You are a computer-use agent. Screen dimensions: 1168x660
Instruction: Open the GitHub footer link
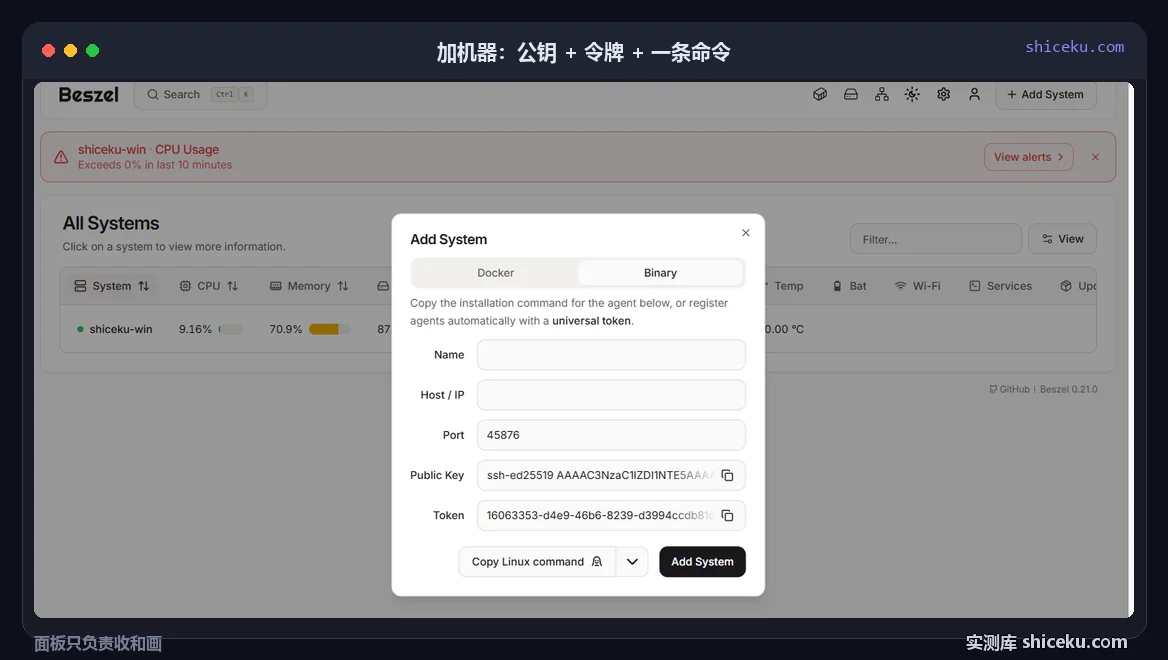coord(1009,389)
